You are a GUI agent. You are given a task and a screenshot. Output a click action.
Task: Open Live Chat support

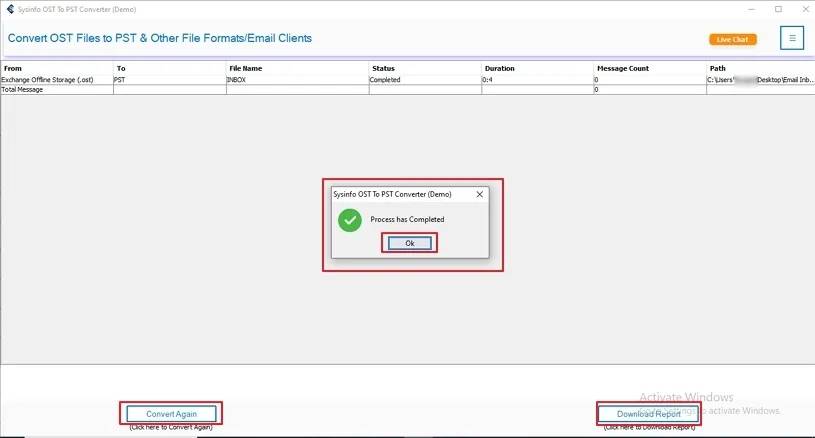coord(733,39)
